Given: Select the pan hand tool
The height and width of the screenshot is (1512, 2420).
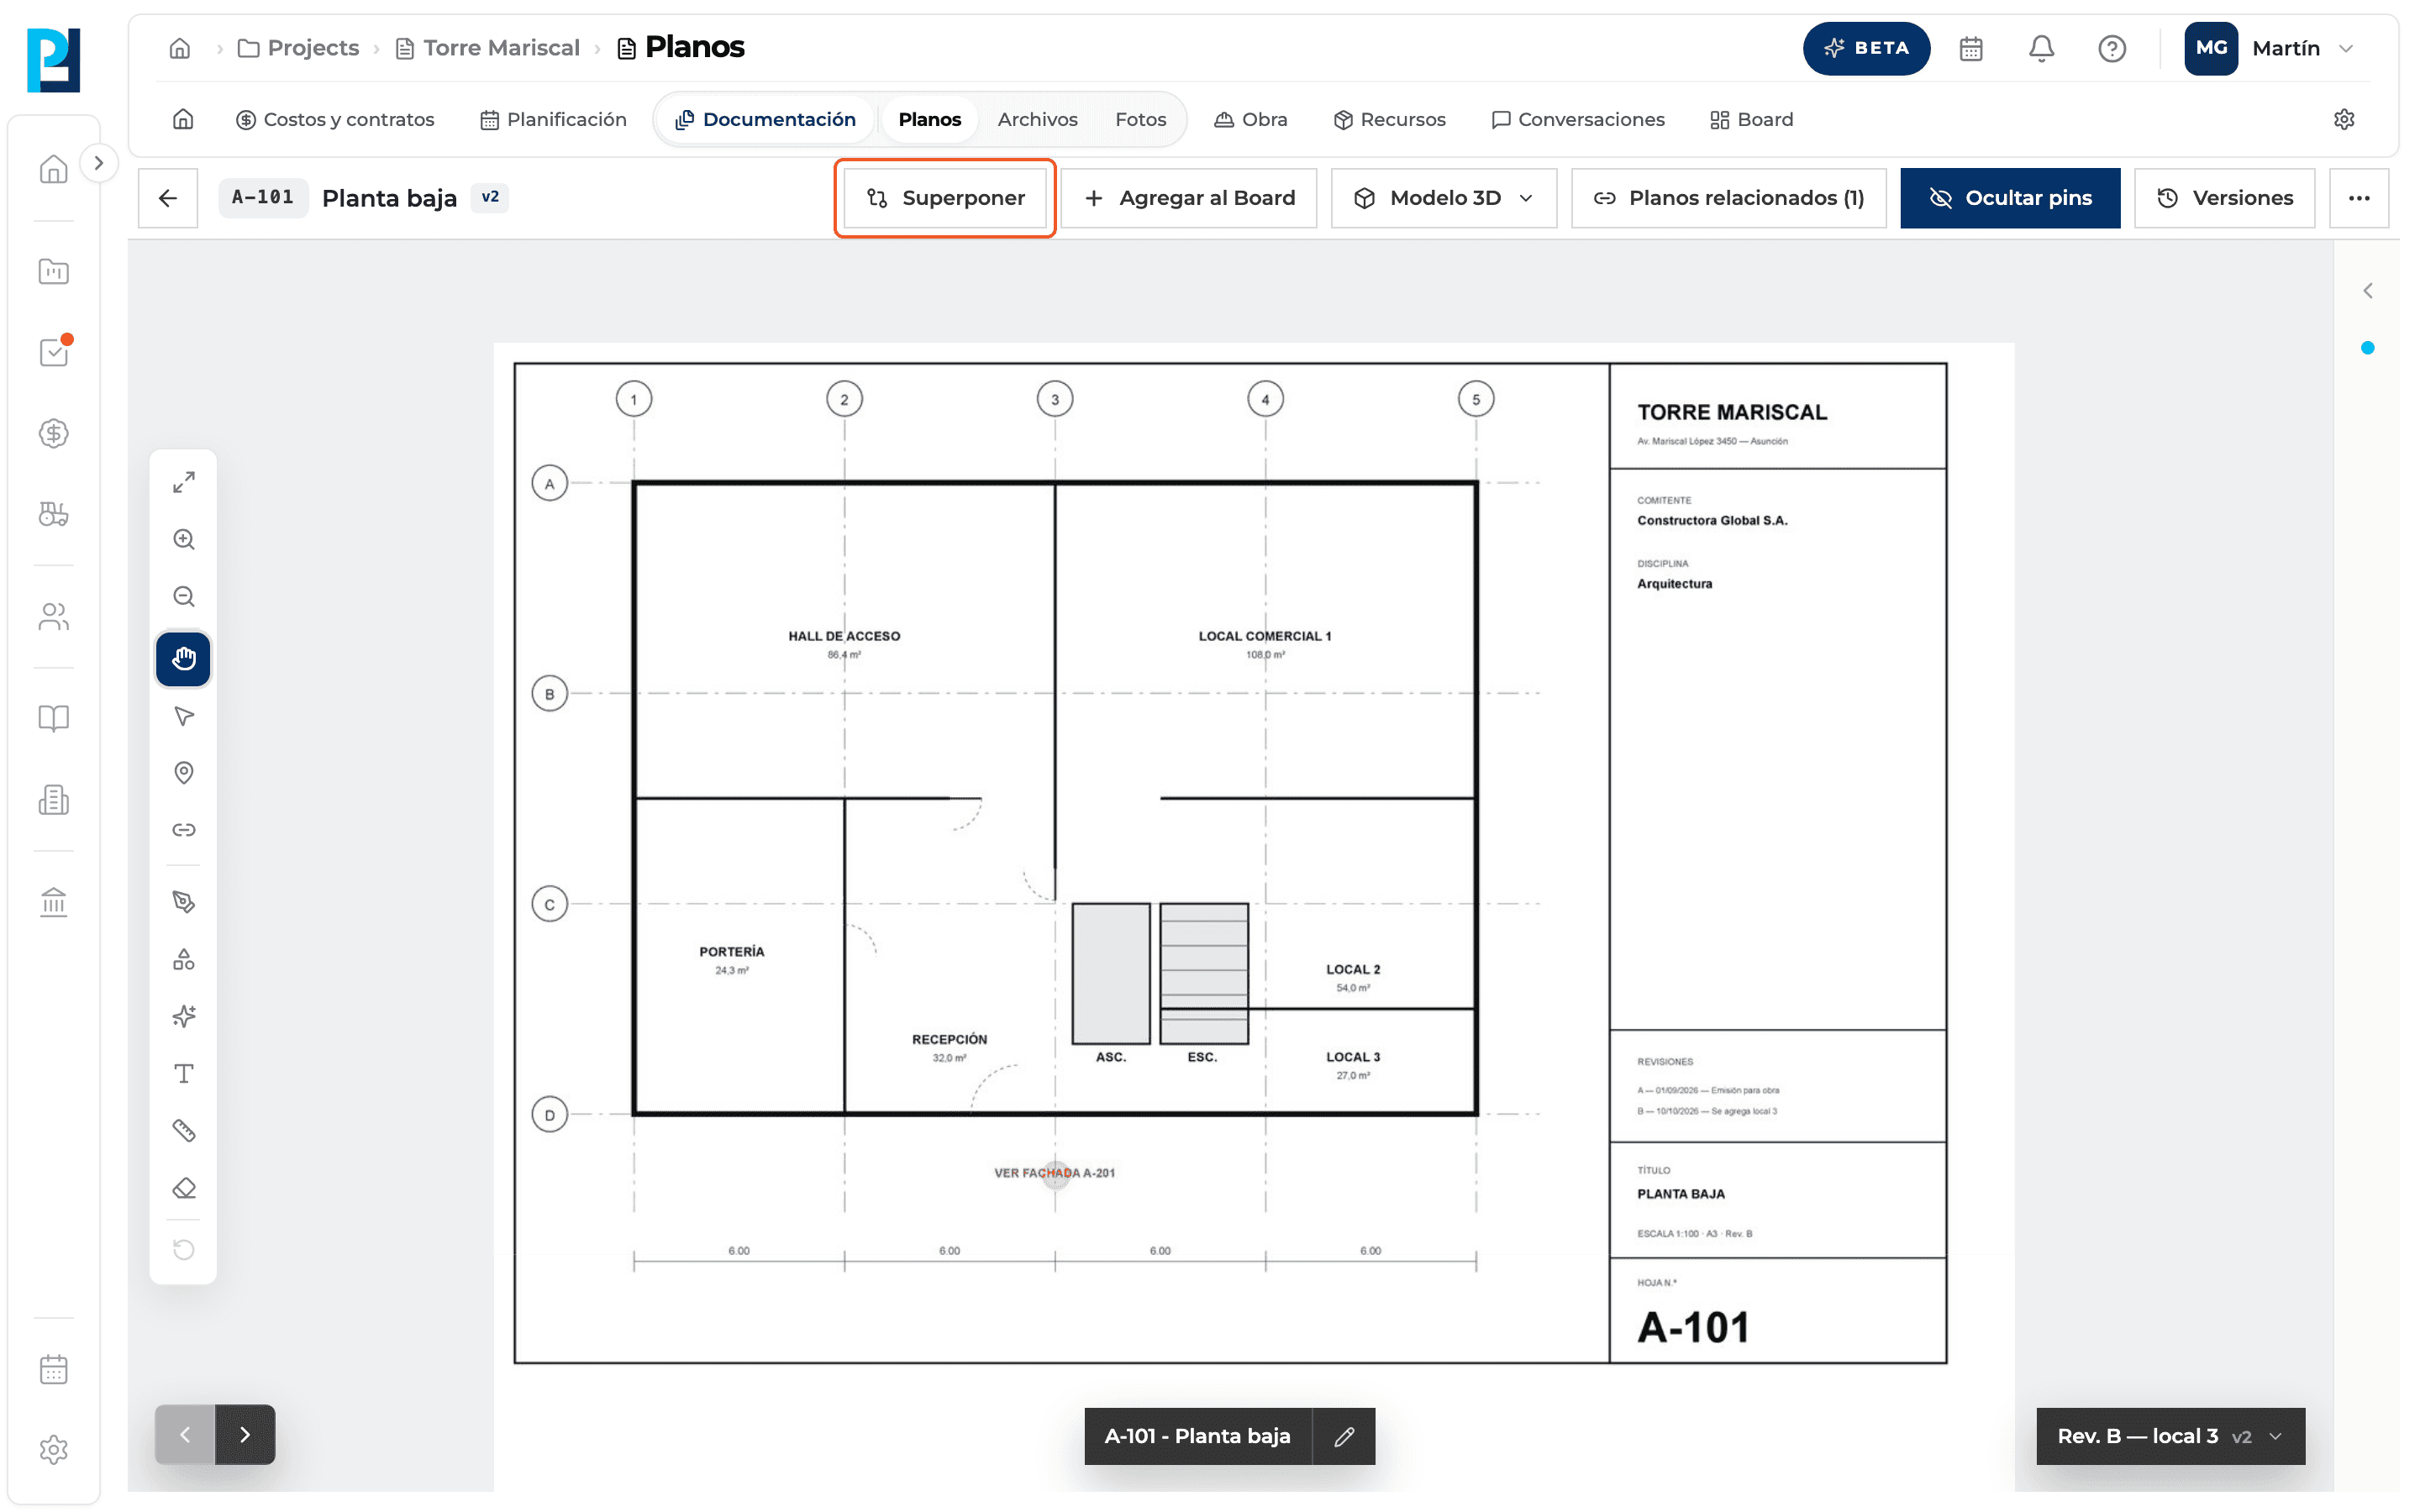Looking at the screenshot, I should tap(183, 658).
